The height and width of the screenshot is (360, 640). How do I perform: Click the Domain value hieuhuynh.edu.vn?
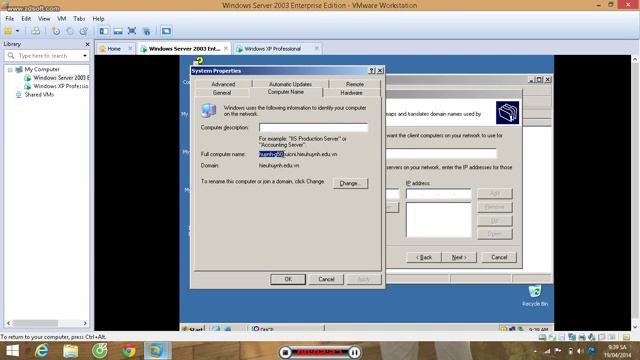(279, 166)
